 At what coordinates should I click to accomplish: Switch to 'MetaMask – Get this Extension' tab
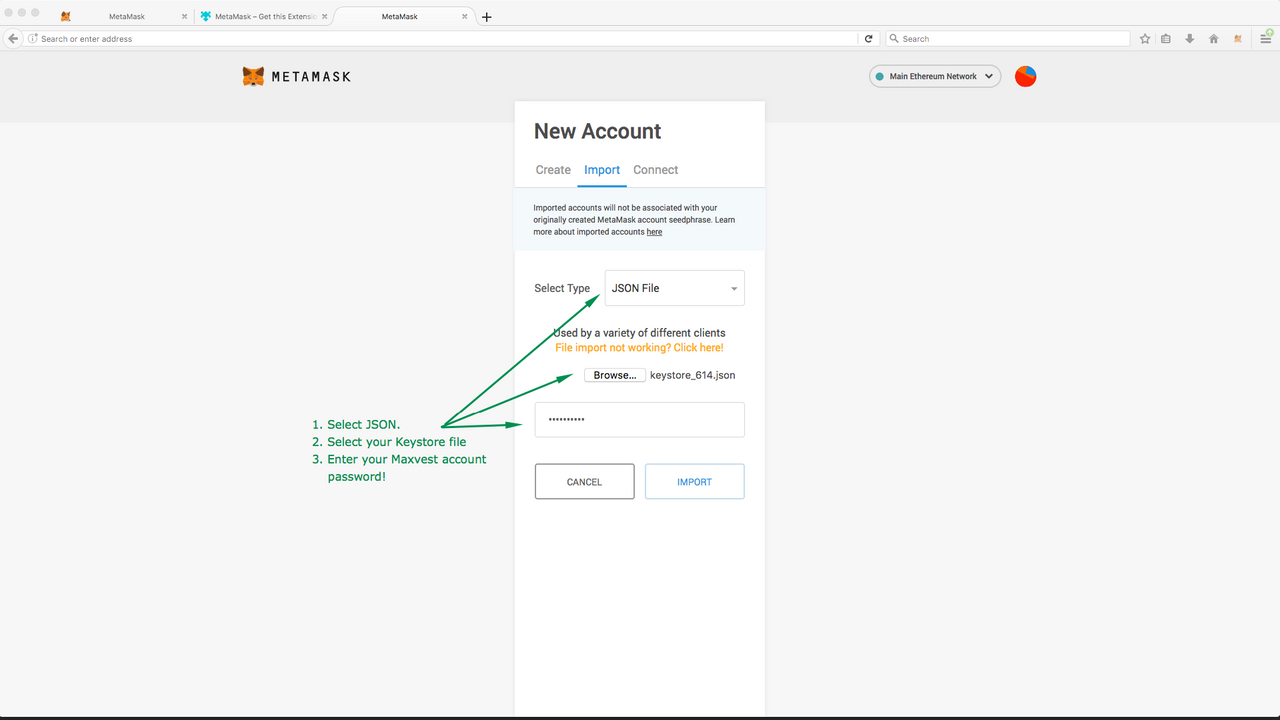click(x=264, y=17)
